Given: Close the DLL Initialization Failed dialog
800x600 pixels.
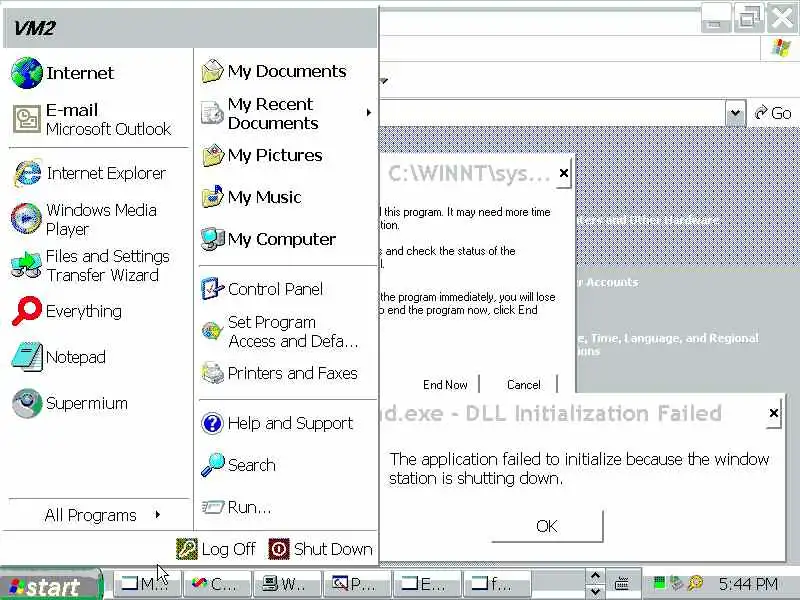Looking at the screenshot, I should click(773, 413).
